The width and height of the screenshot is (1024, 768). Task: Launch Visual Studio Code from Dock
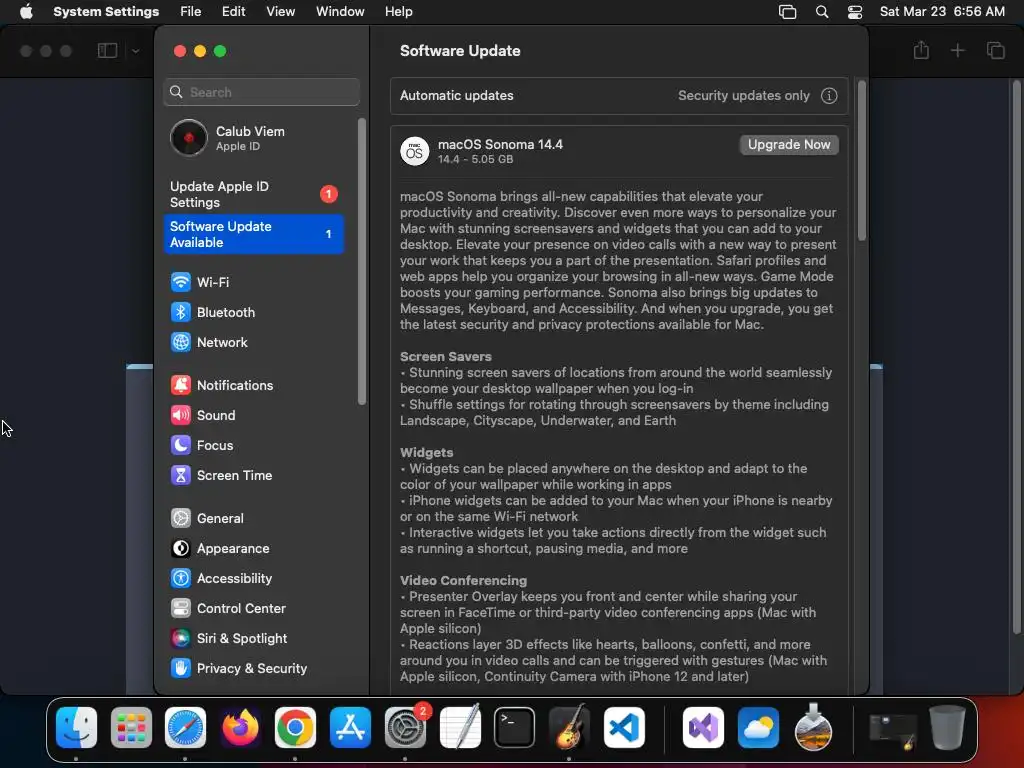point(624,728)
